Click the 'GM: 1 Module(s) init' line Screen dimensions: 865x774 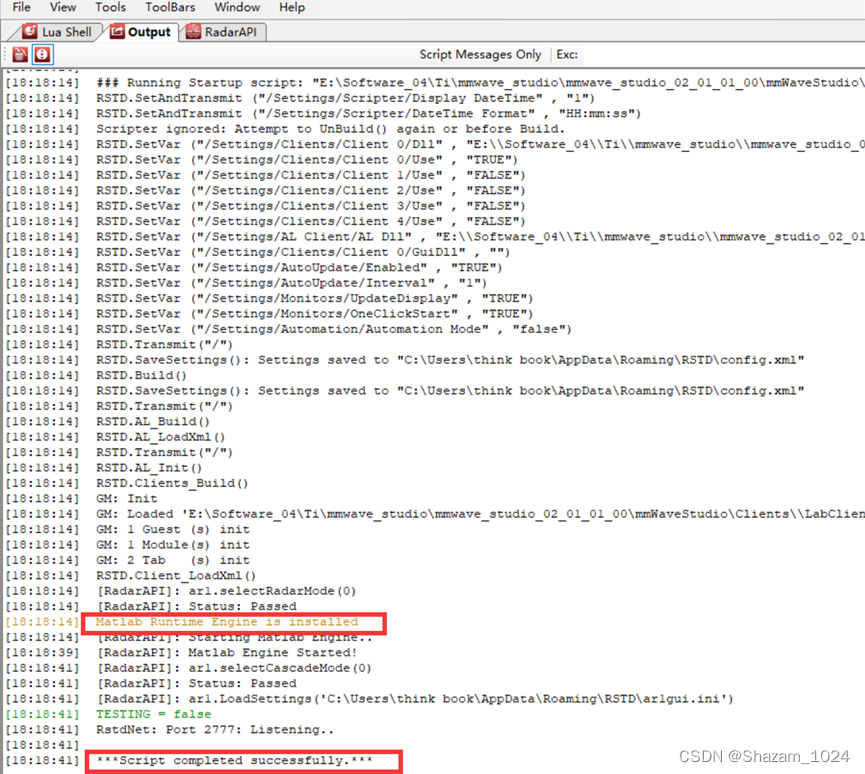[x=173, y=545]
